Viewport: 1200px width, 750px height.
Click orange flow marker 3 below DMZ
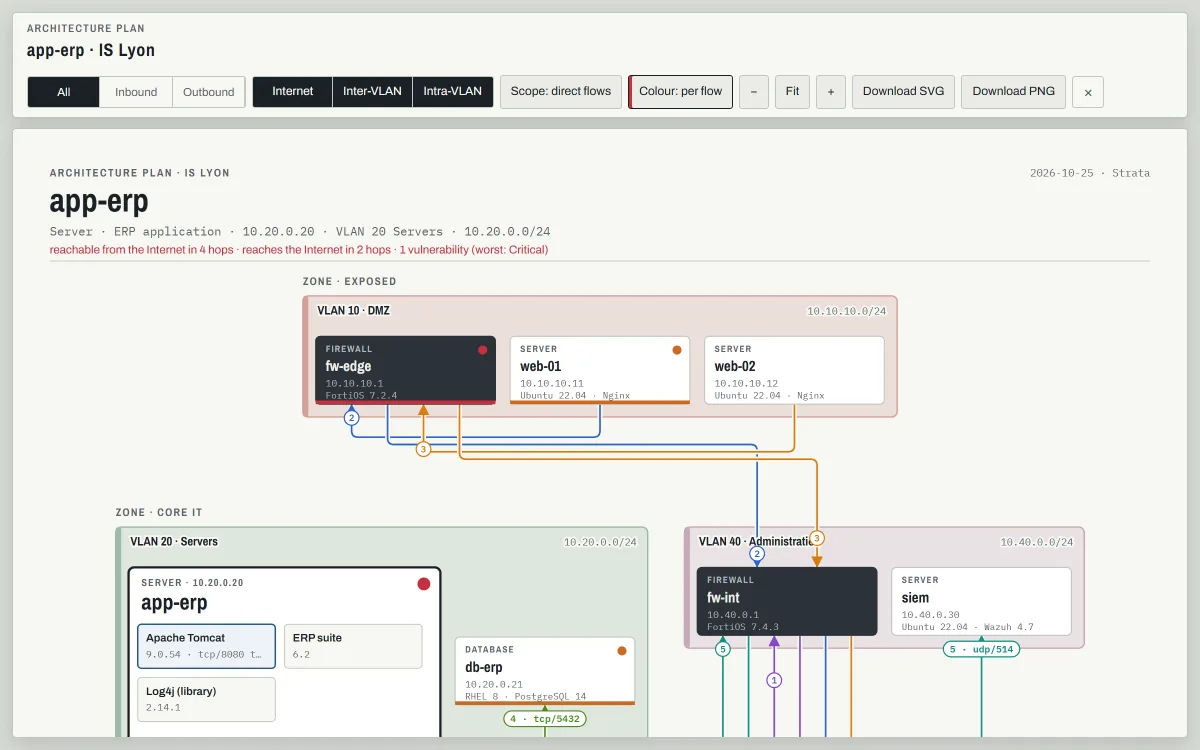coord(423,449)
